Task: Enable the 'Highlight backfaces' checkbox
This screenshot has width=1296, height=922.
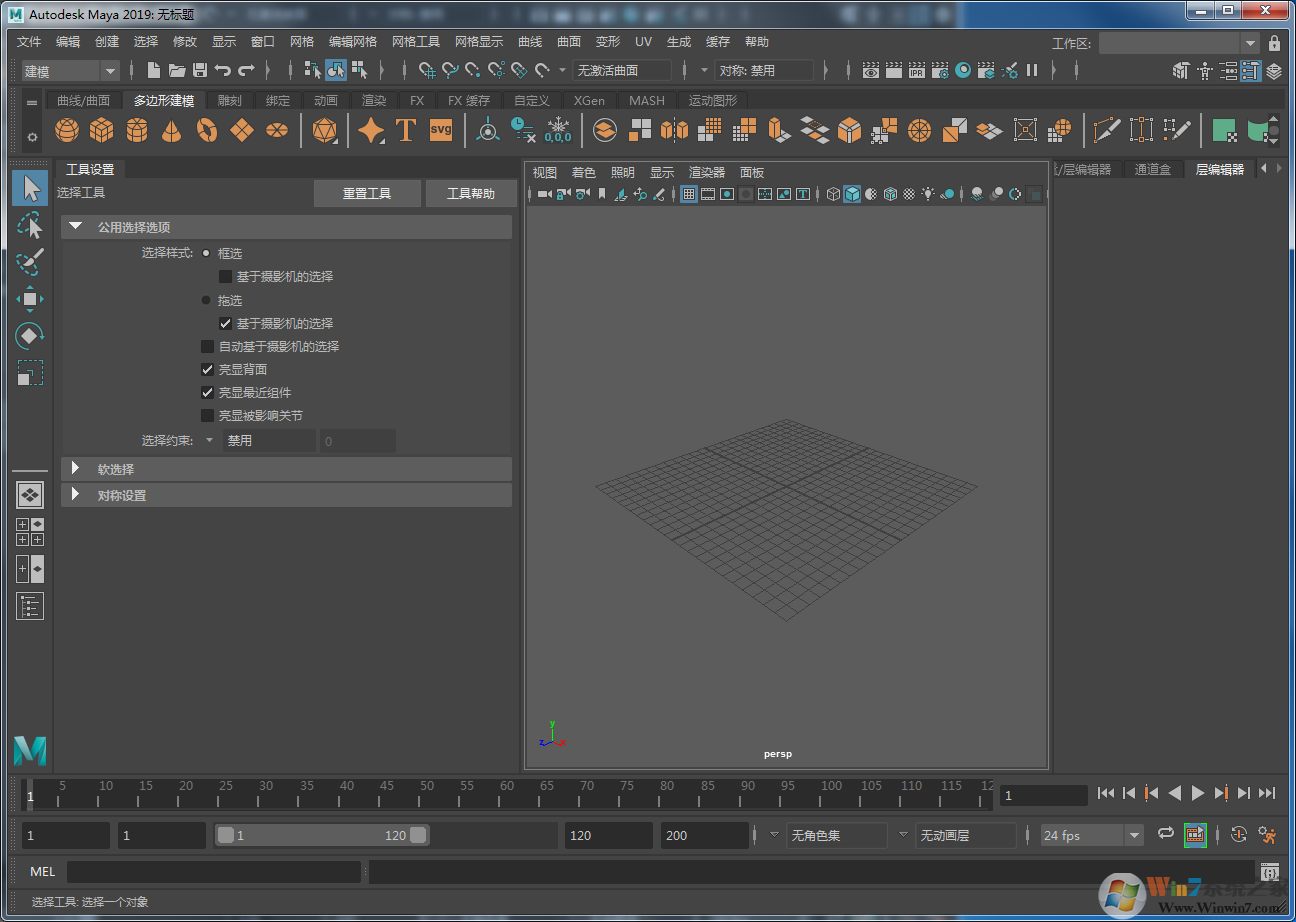Action: click(x=206, y=369)
